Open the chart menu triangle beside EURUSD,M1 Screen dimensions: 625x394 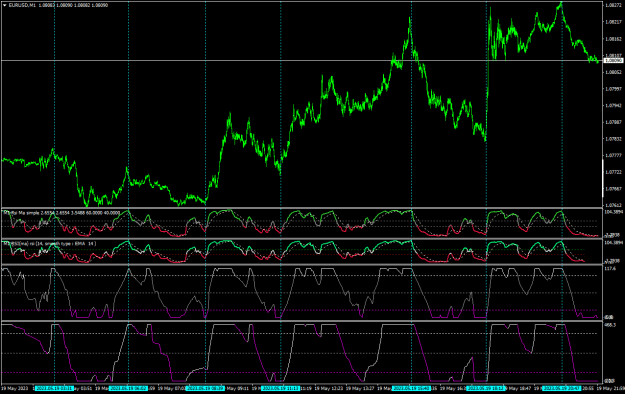click(4, 6)
